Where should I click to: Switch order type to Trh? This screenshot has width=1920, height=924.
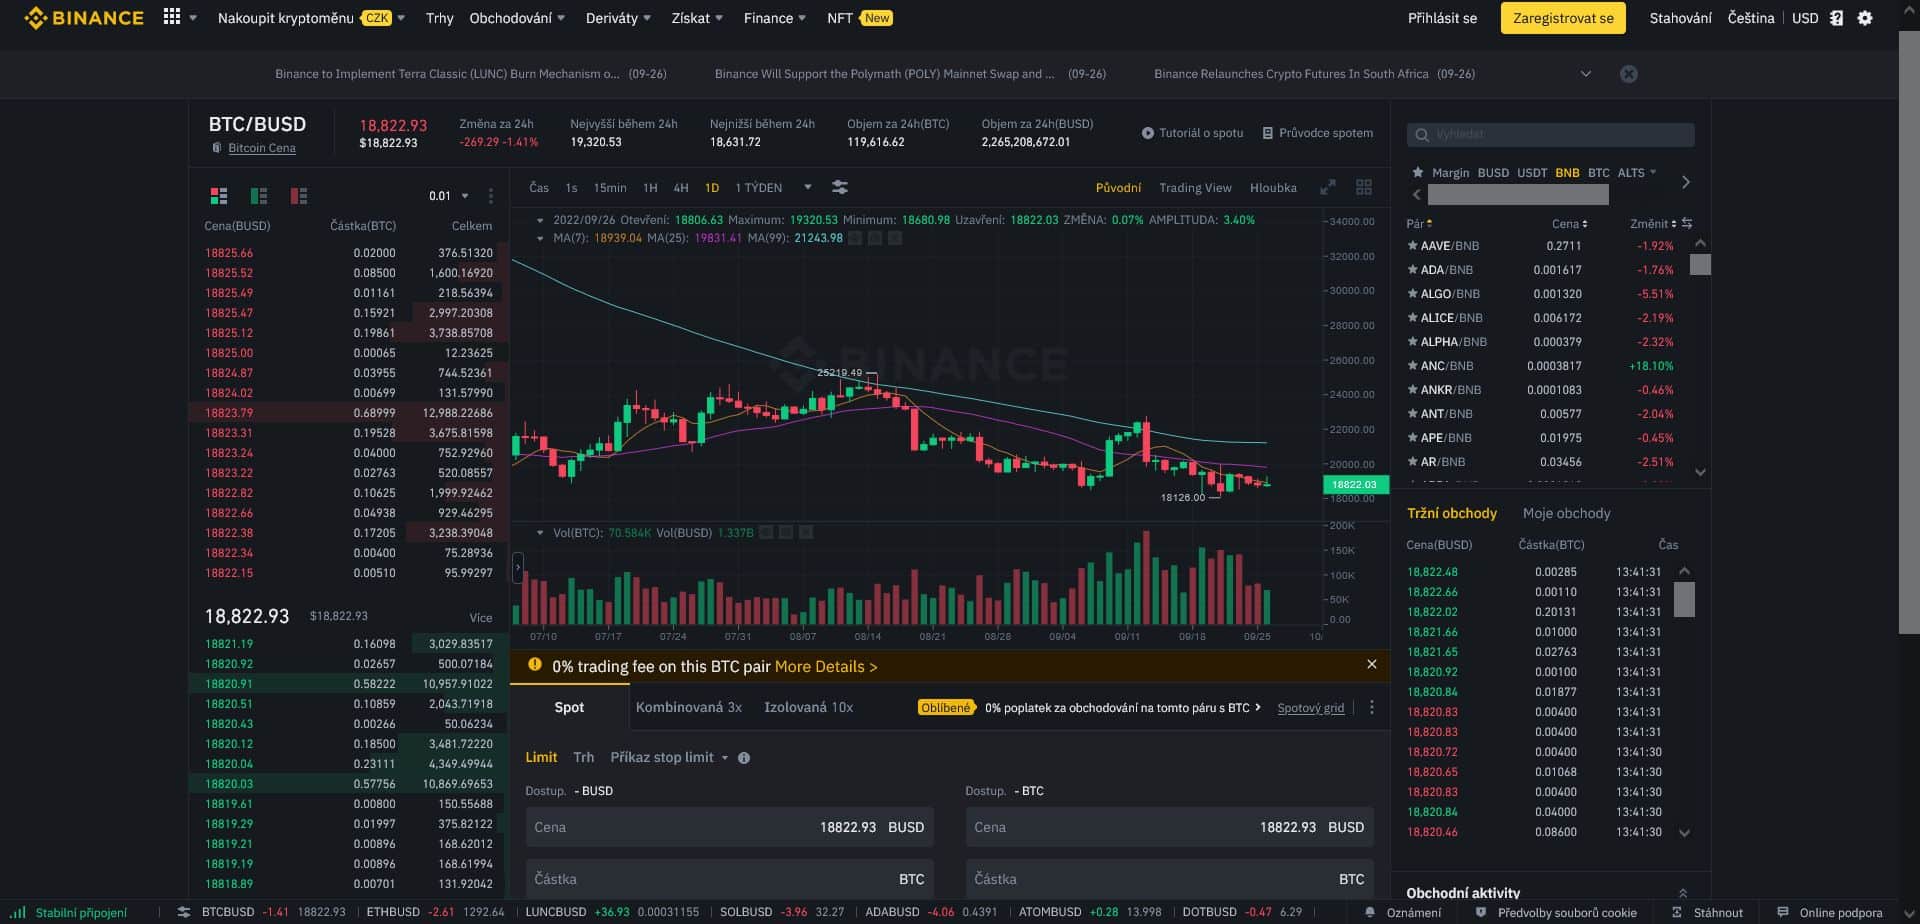tap(584, 757)
